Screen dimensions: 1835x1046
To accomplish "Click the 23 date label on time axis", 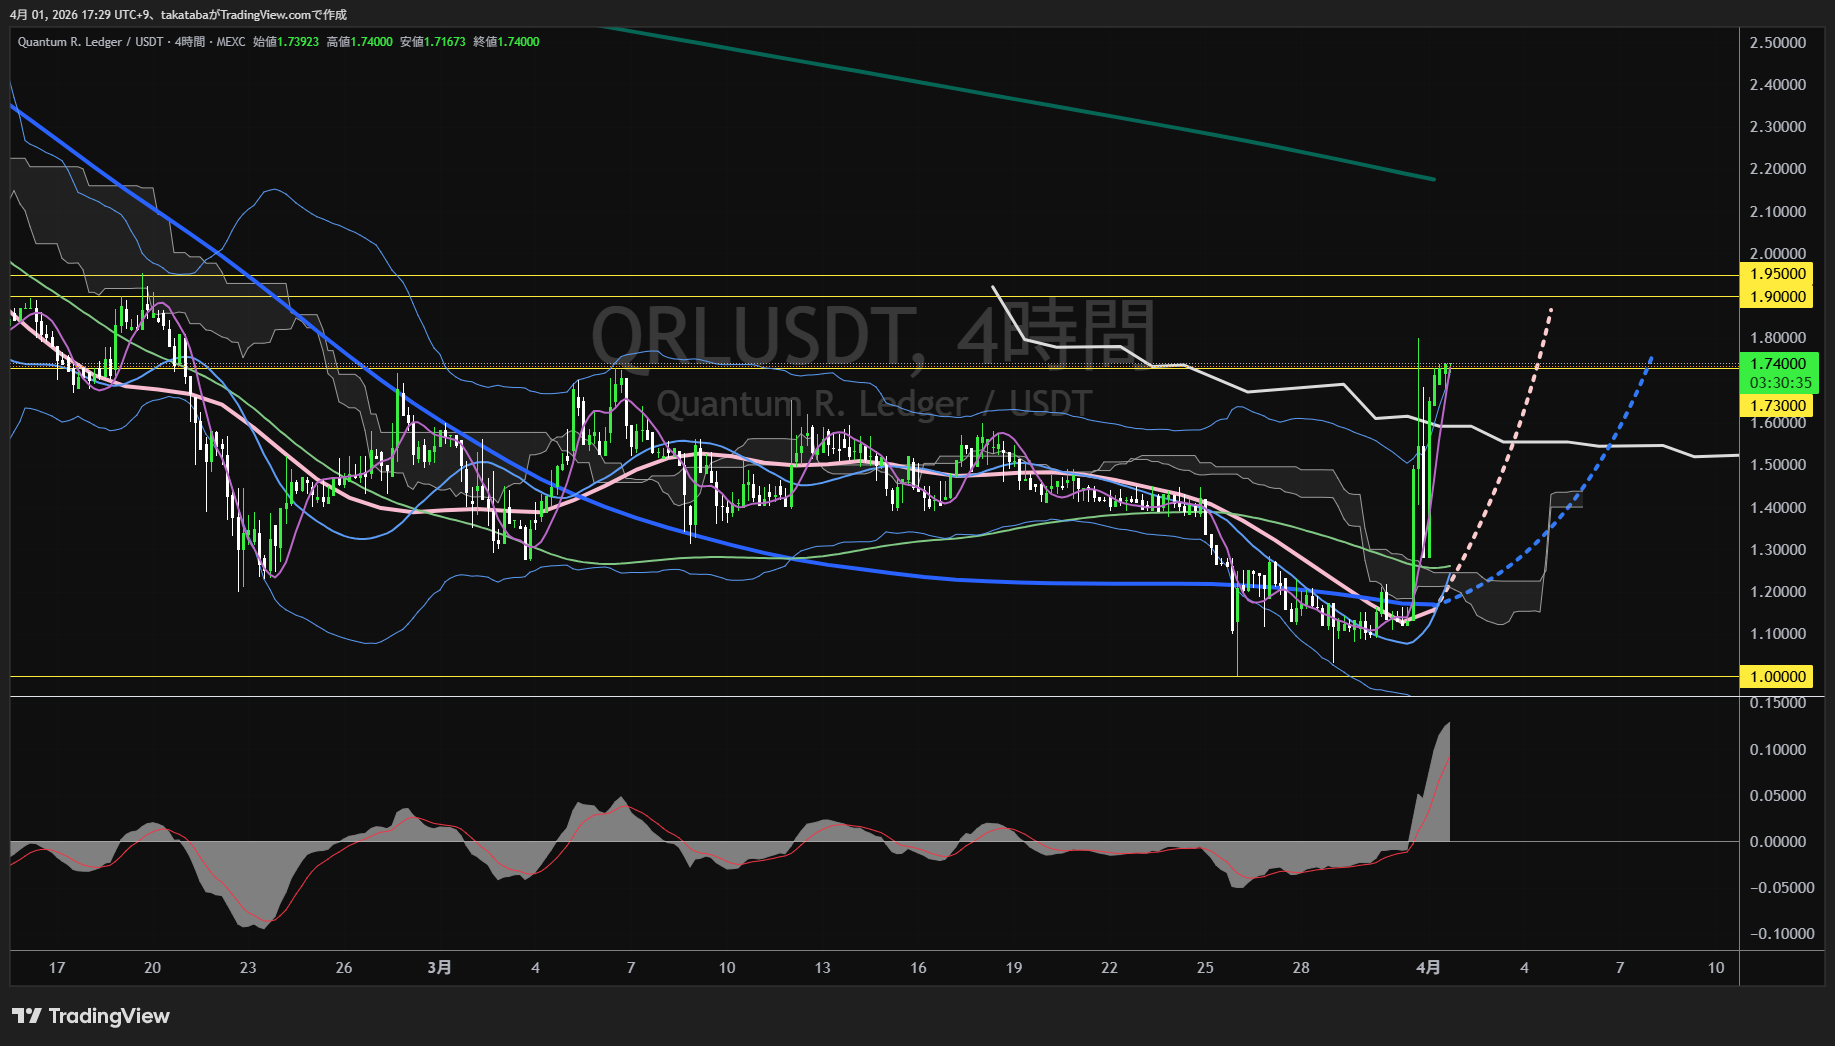I will coord(248,968).
